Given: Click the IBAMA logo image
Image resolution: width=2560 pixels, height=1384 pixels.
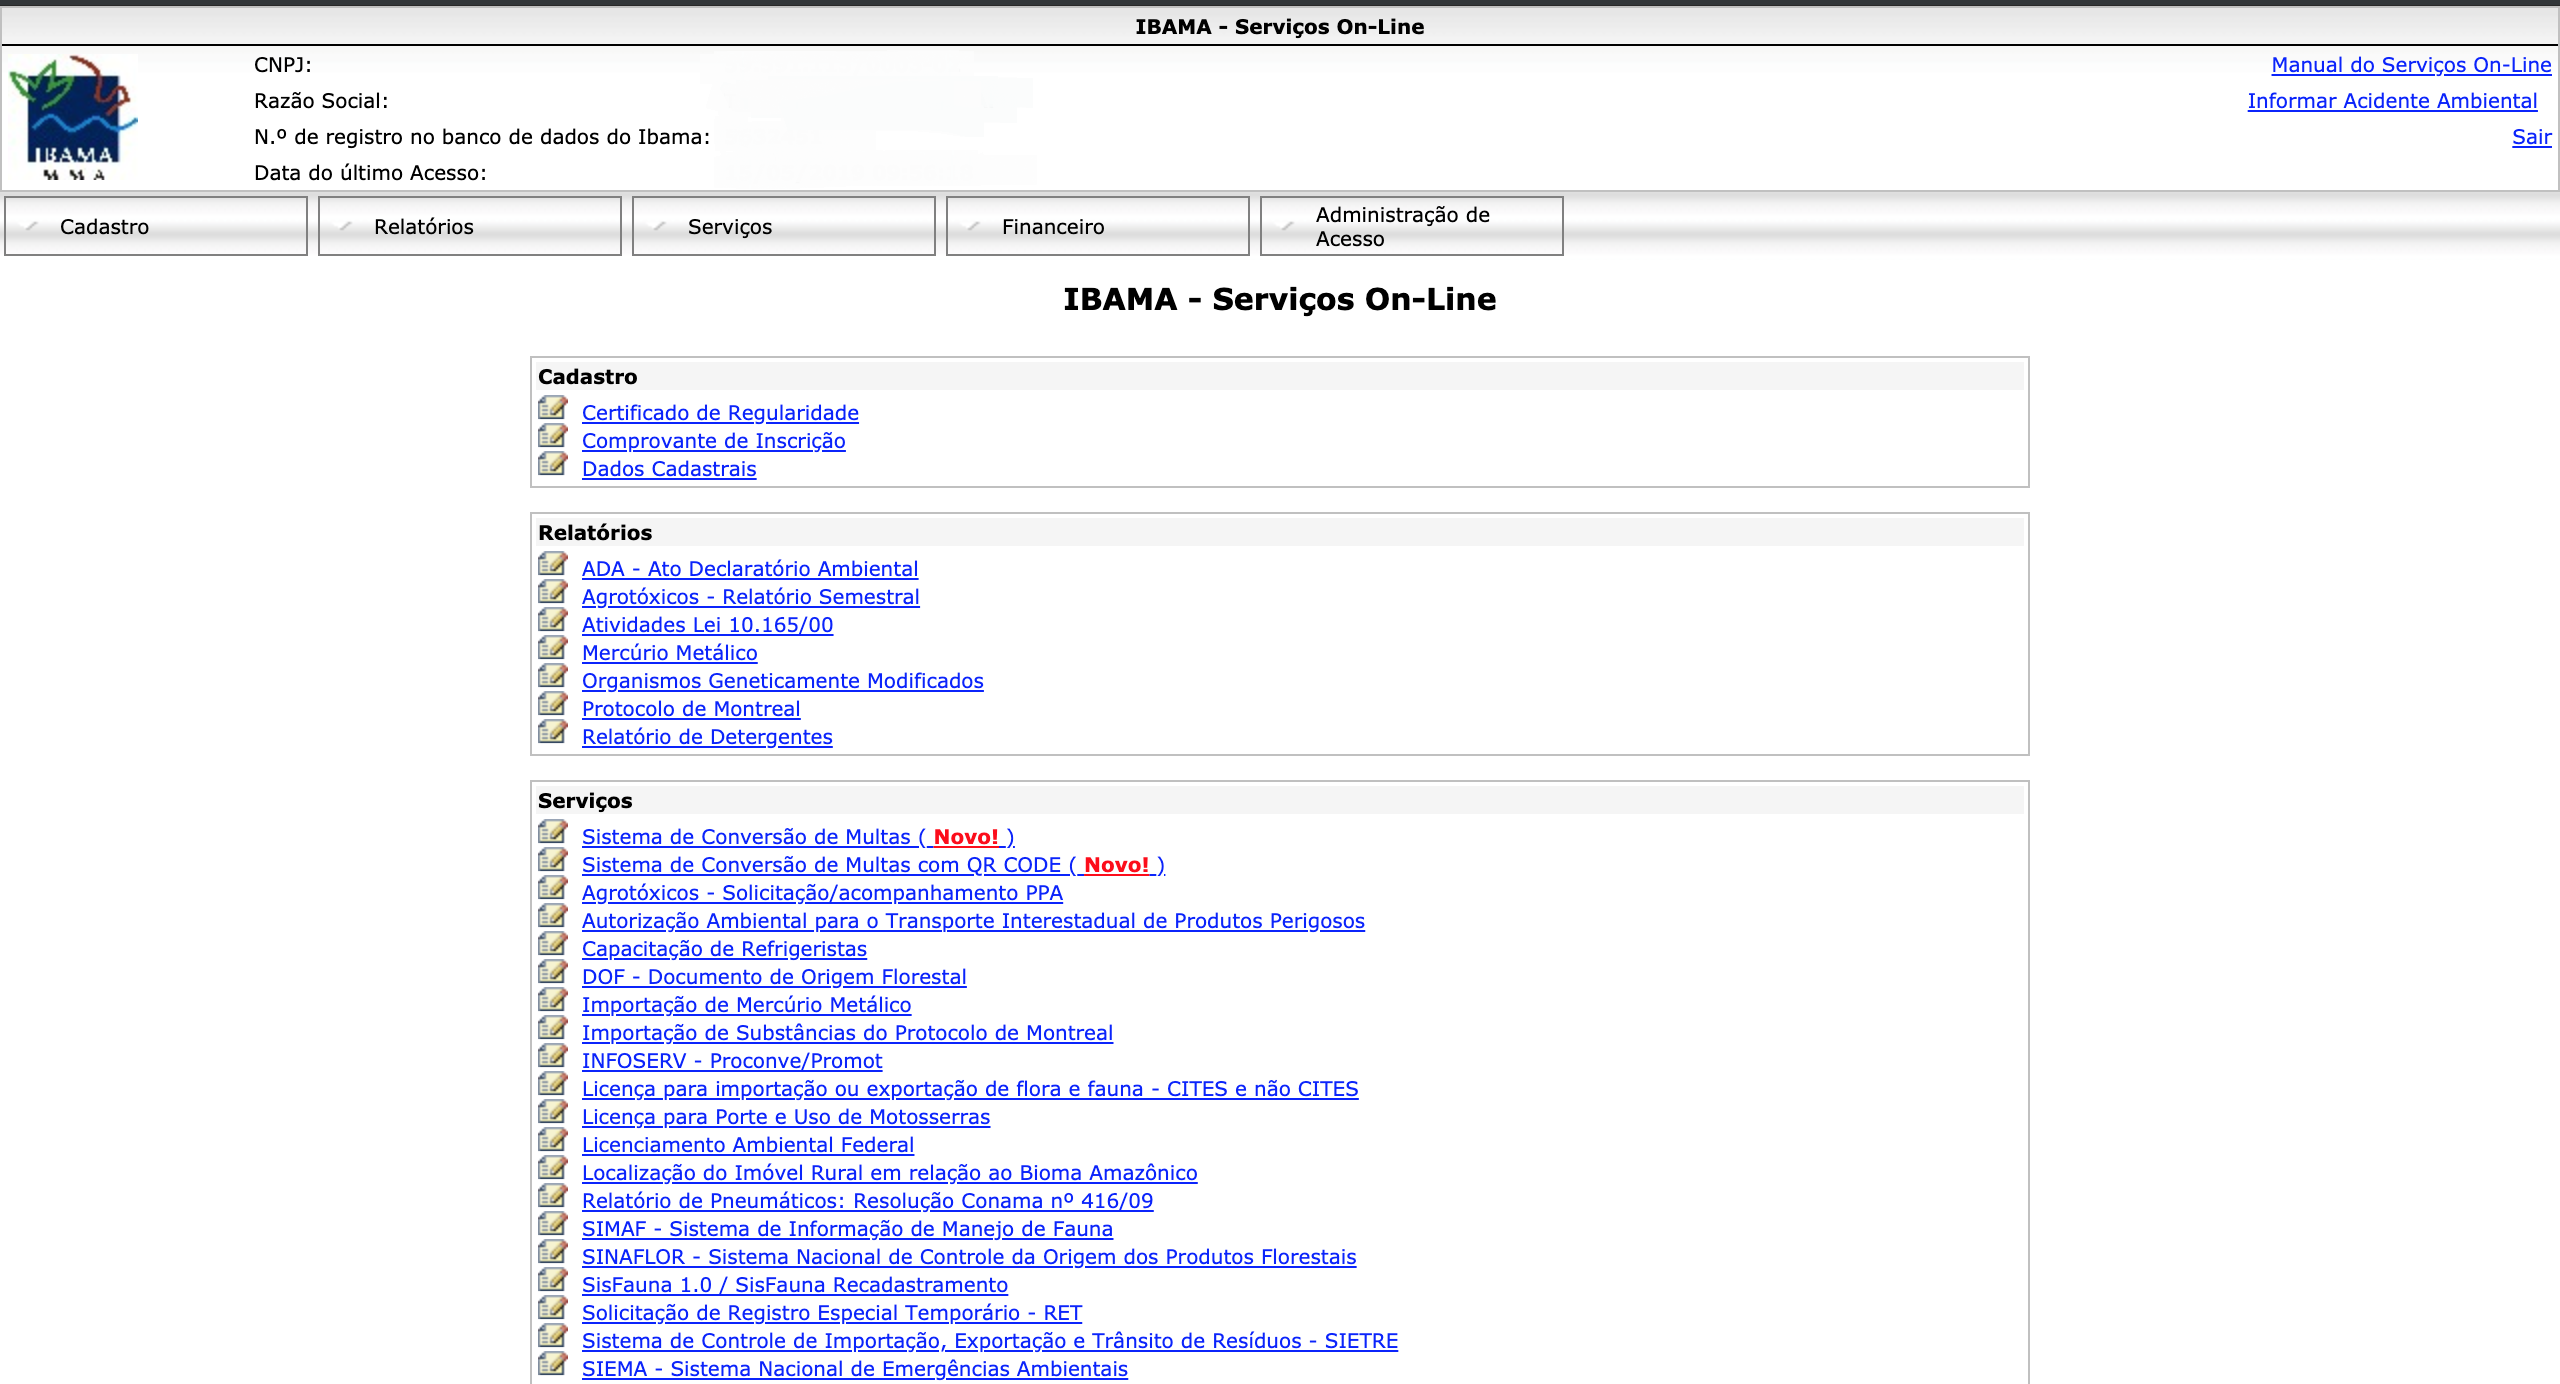Looking at the screenshot, I should [x=73, y=118].
